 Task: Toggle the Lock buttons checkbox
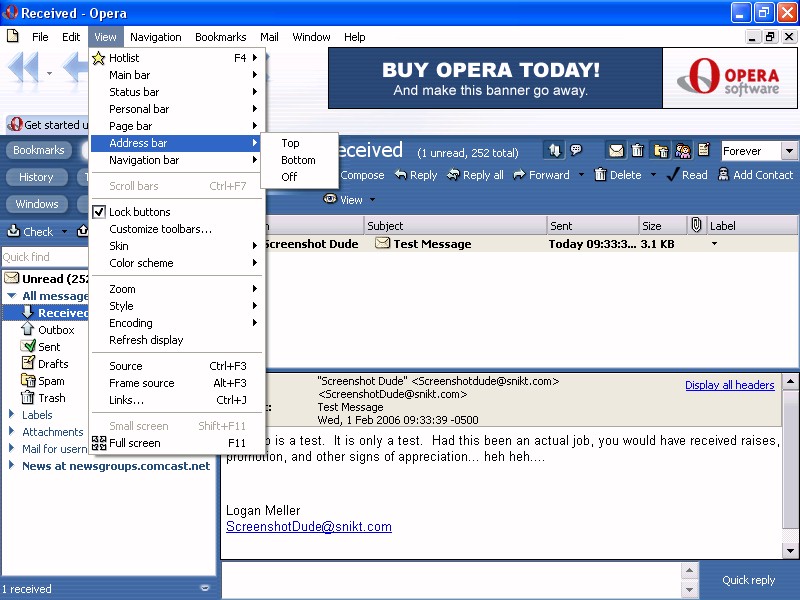point(99,212)
